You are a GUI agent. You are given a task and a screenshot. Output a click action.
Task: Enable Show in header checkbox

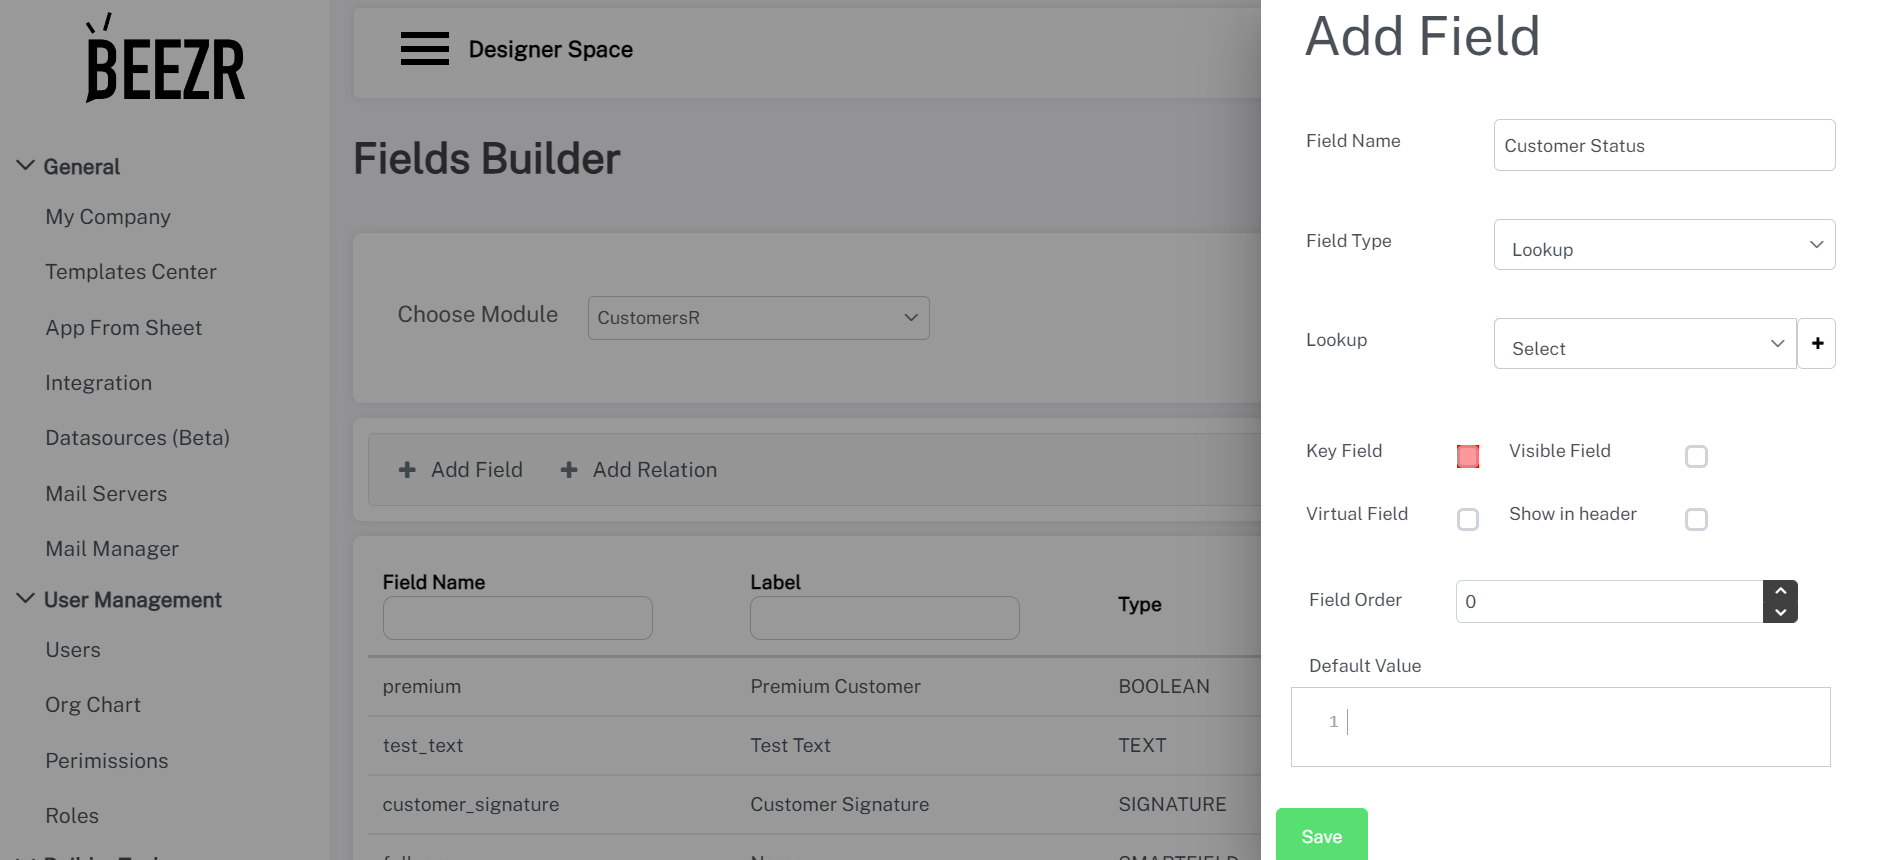1696,519
